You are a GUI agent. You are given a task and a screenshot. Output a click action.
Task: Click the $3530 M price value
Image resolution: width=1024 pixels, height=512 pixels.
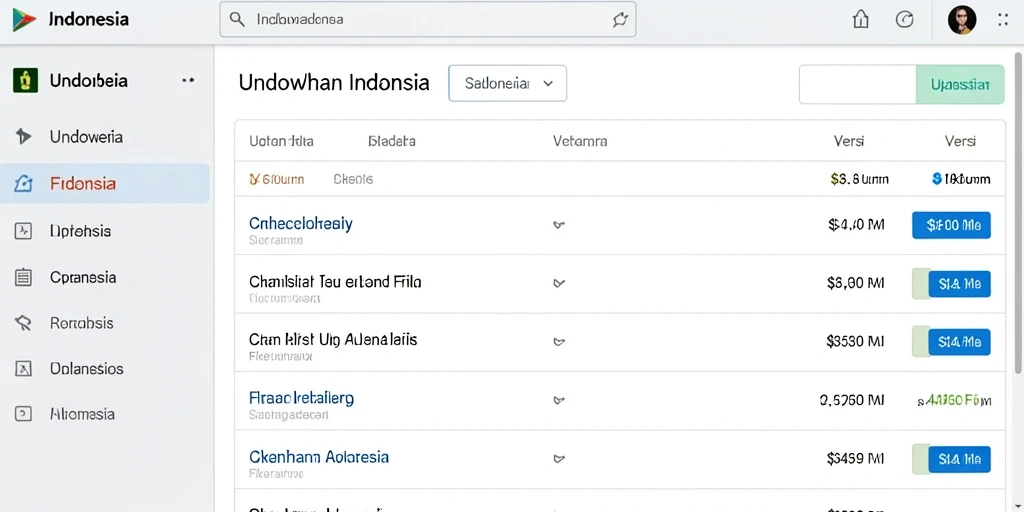point(855,341)
